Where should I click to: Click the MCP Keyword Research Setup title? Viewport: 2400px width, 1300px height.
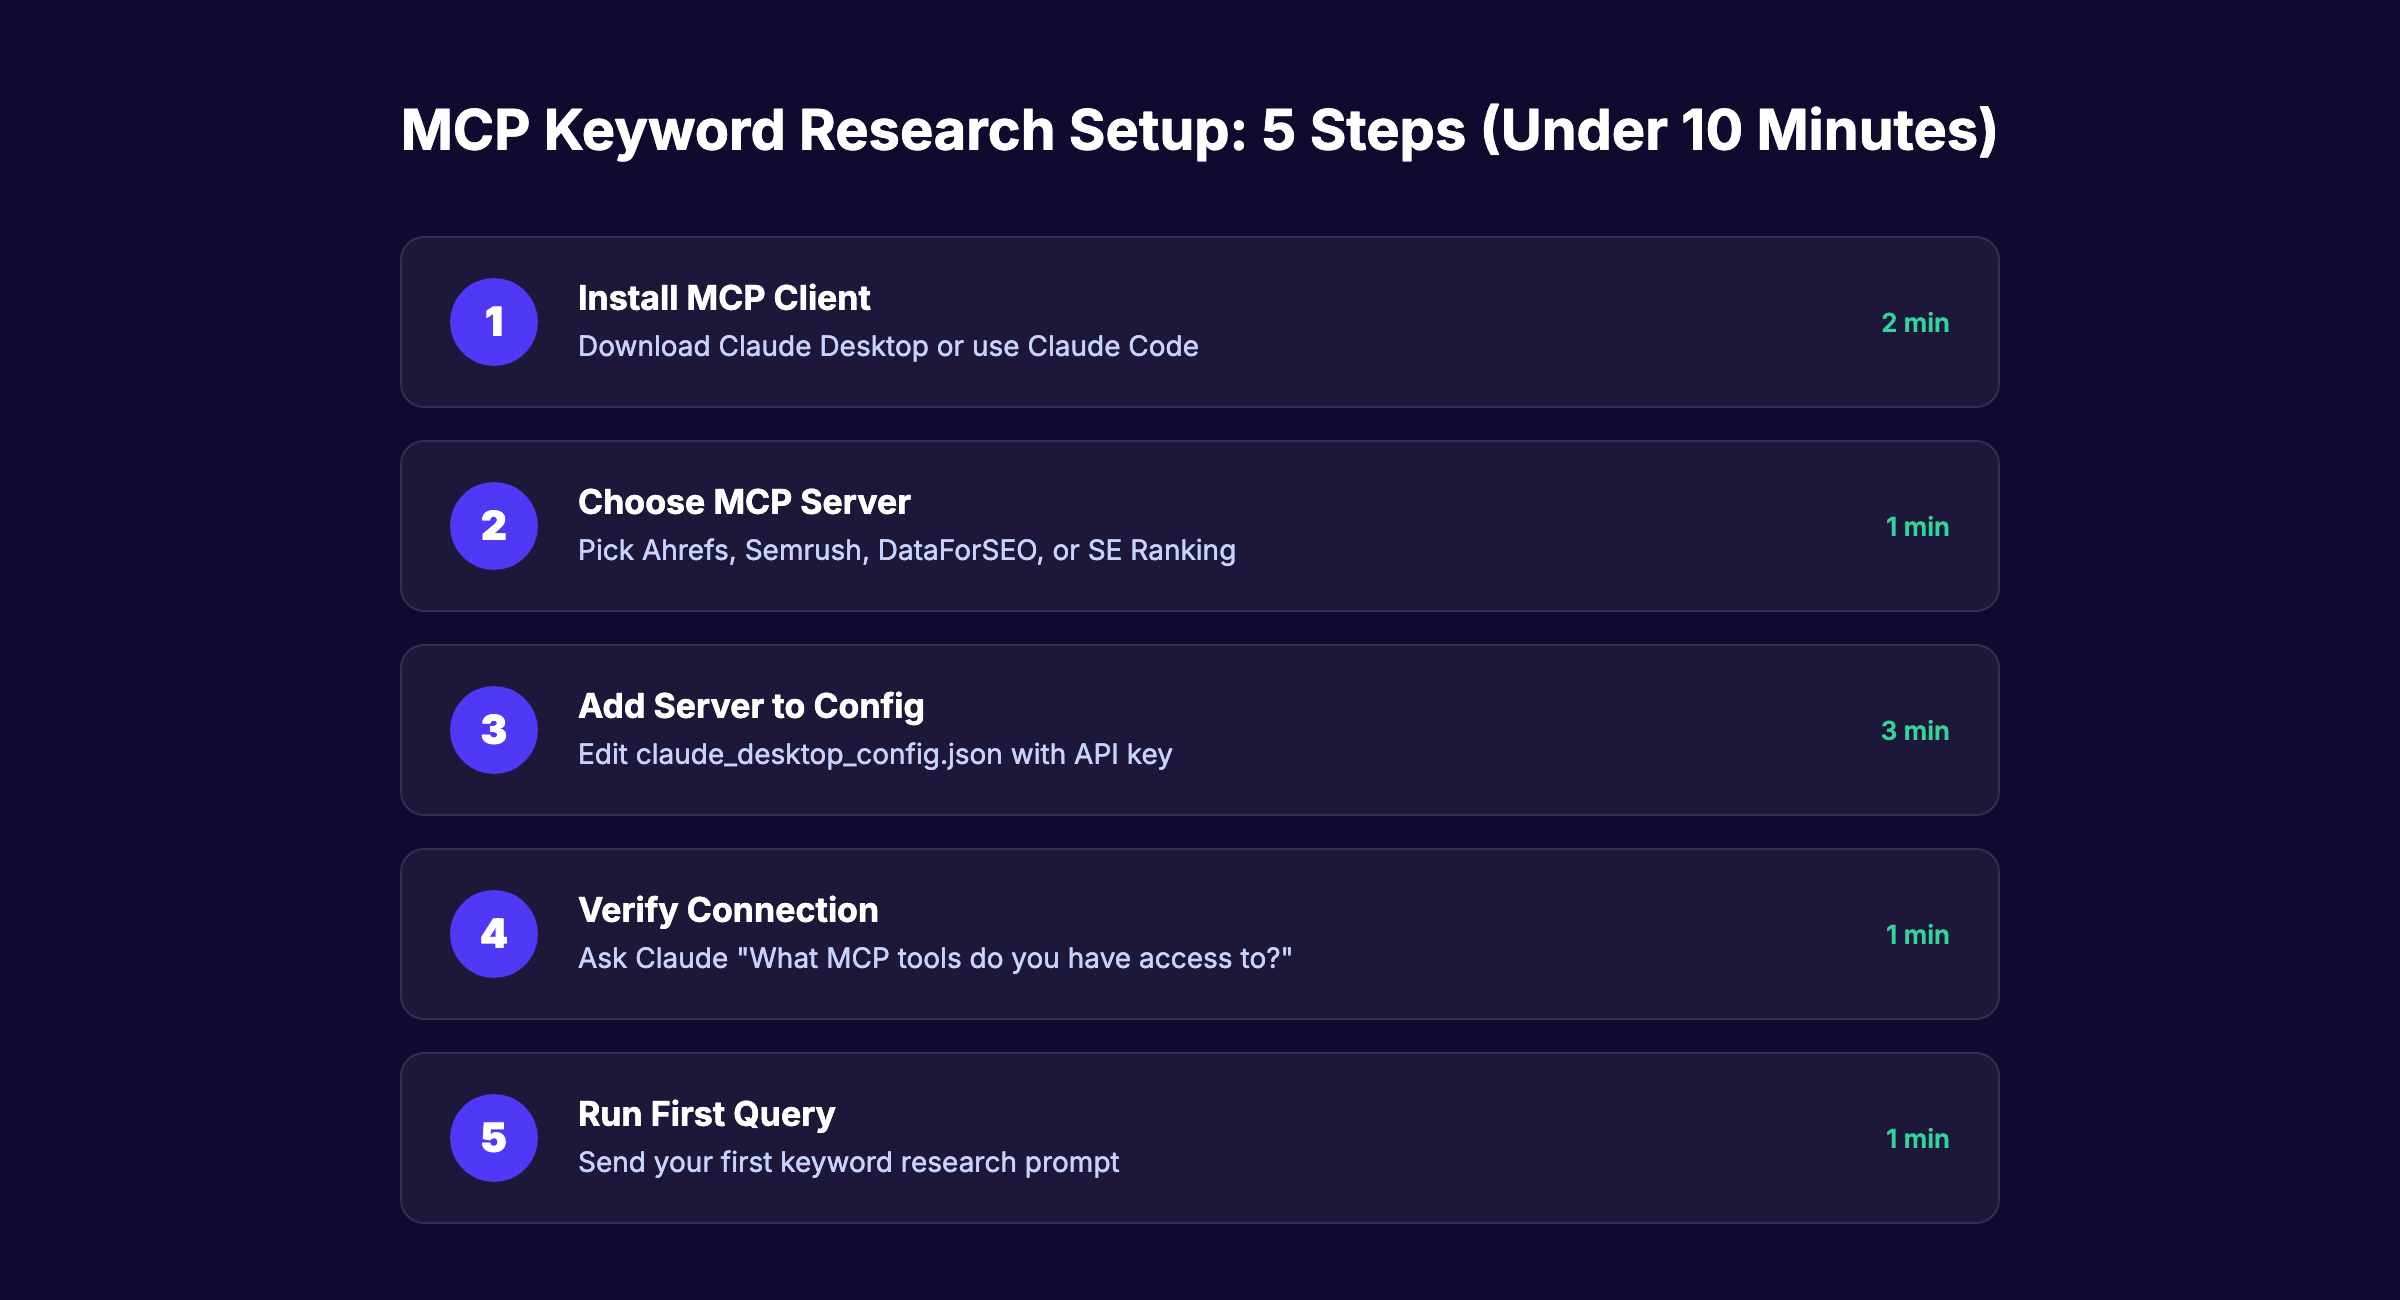coord(1199,128)
